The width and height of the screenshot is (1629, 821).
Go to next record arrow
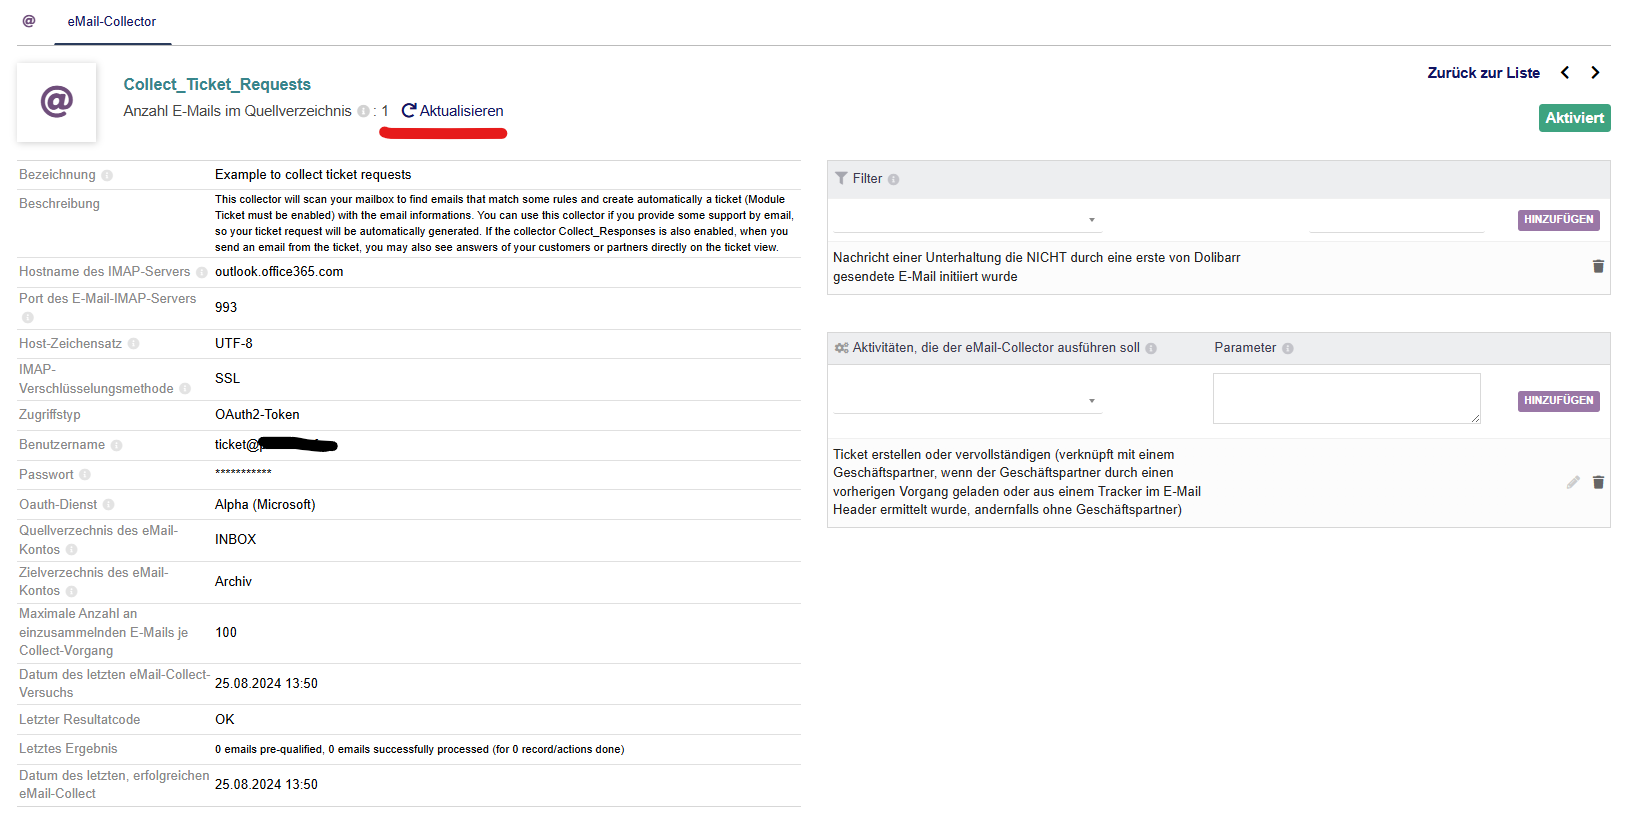tap(1595, 73)
